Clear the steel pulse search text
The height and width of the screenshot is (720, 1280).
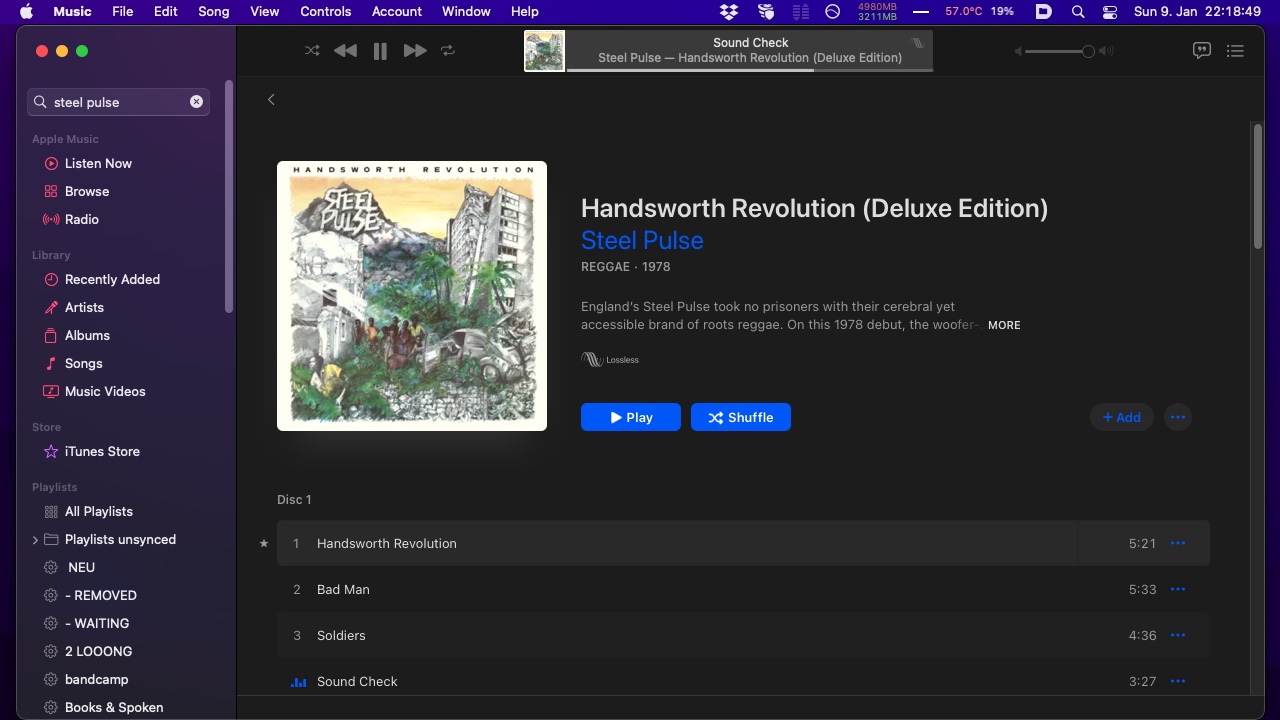[x=196, y=102]
